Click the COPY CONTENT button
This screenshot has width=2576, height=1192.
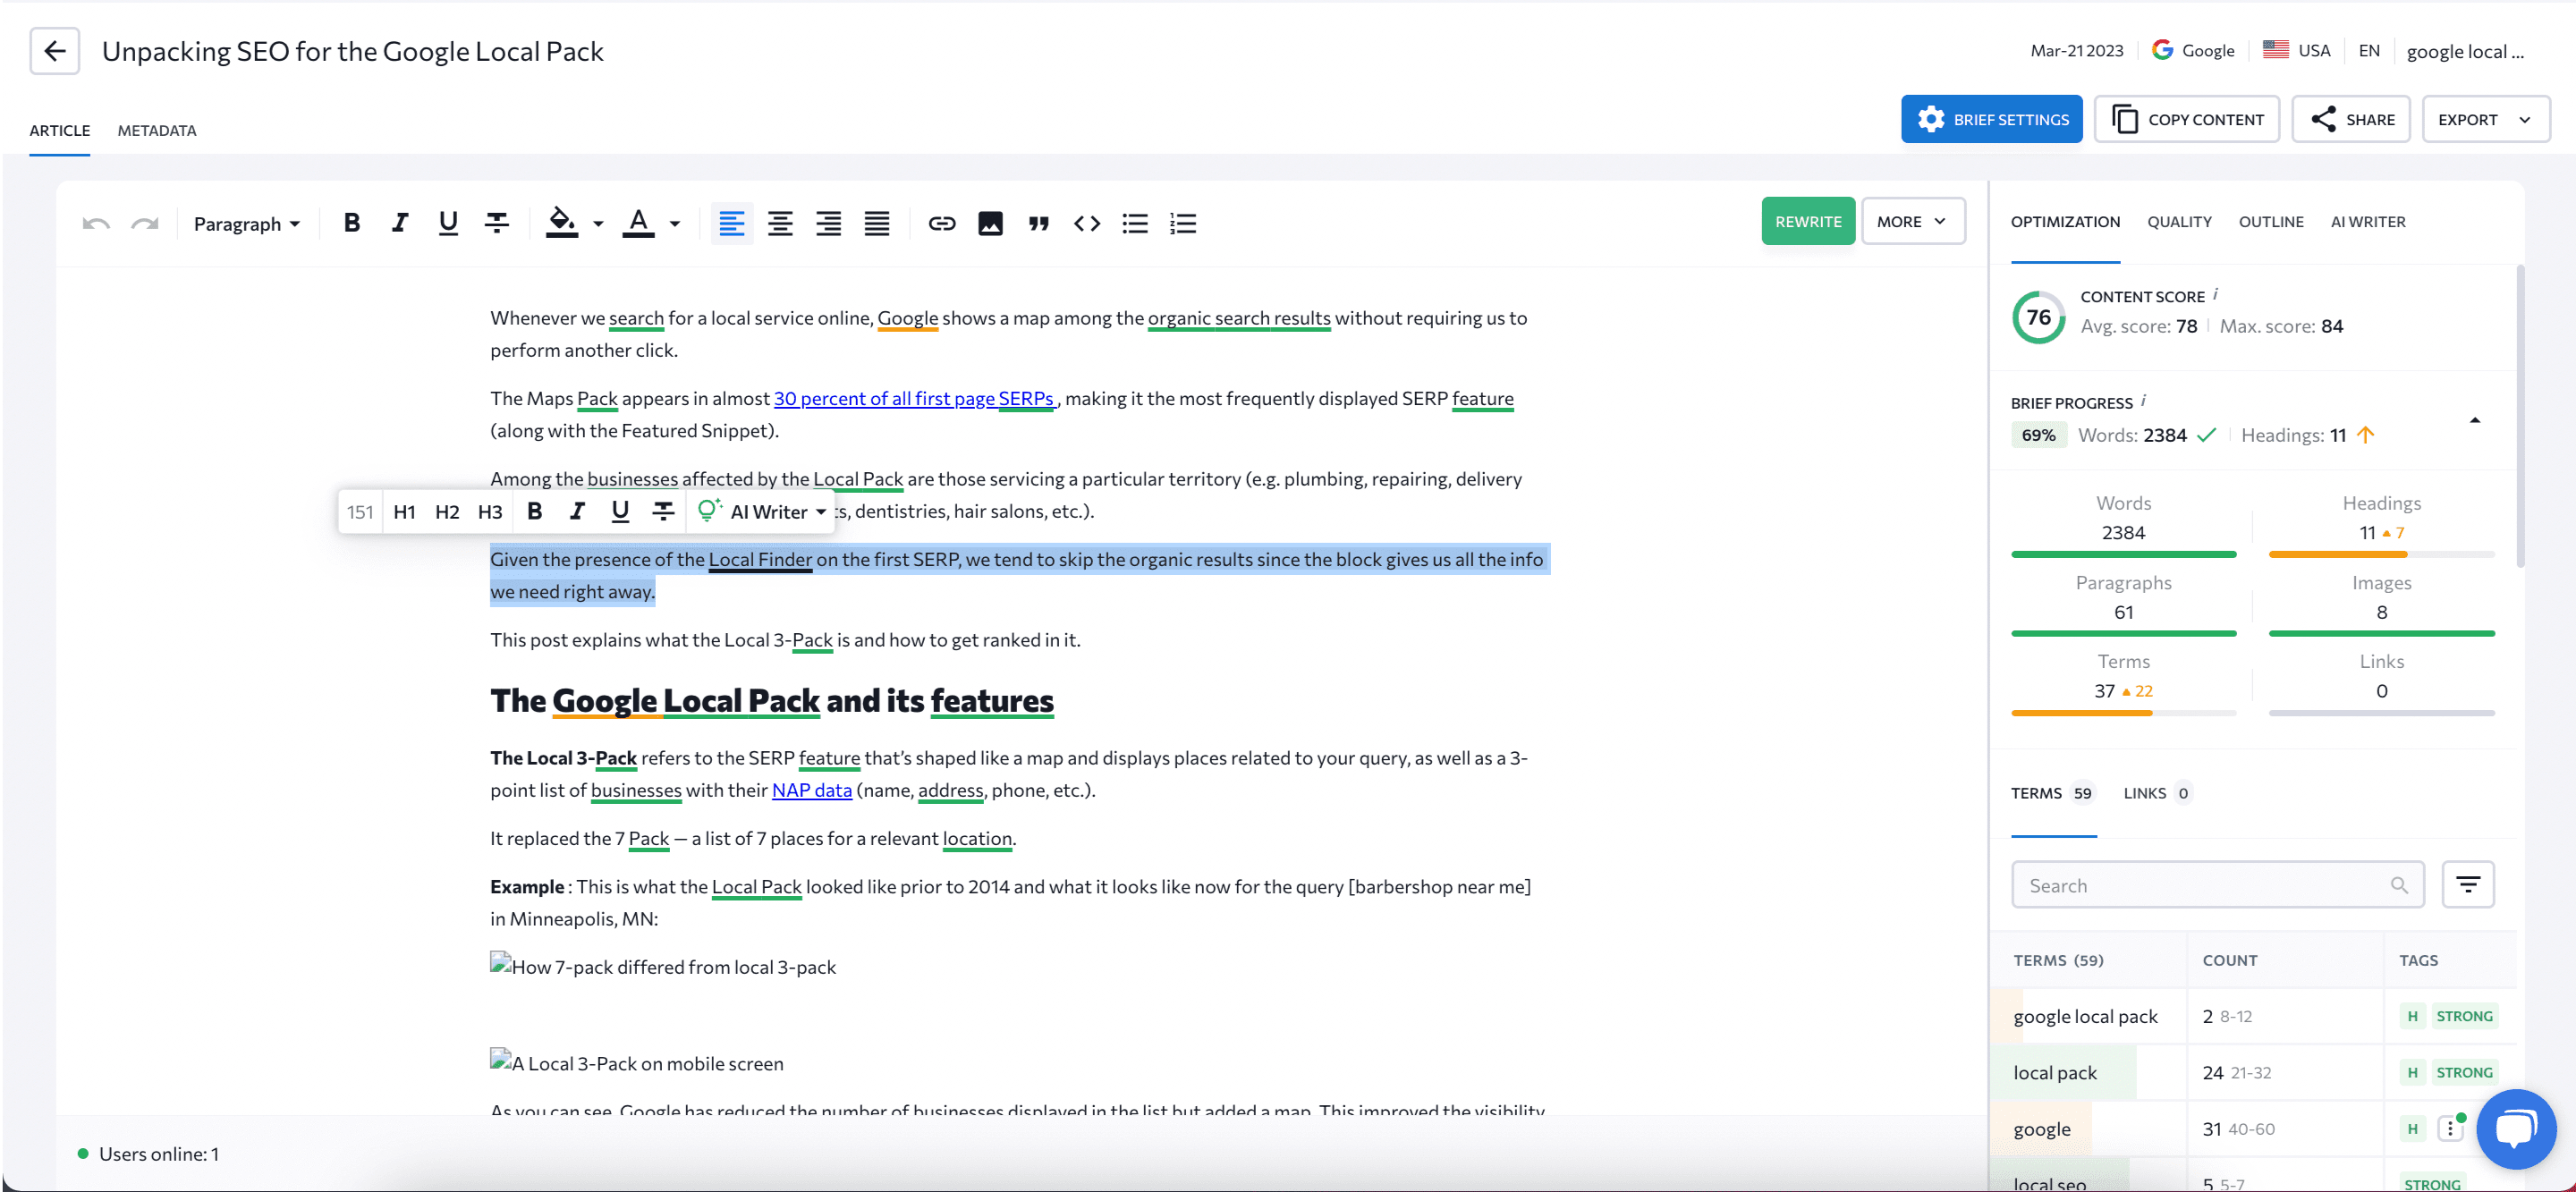pos(2187,118)
